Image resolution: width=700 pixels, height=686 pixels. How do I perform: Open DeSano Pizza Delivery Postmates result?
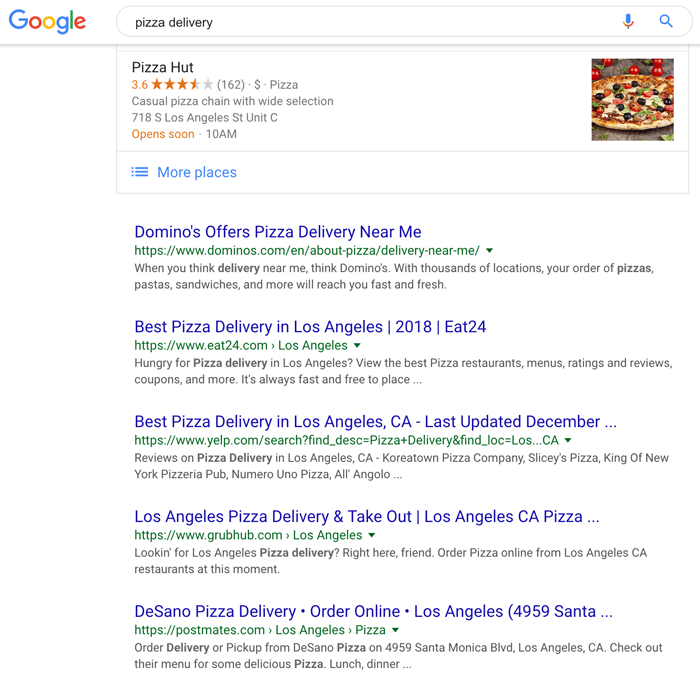[373, 612]
